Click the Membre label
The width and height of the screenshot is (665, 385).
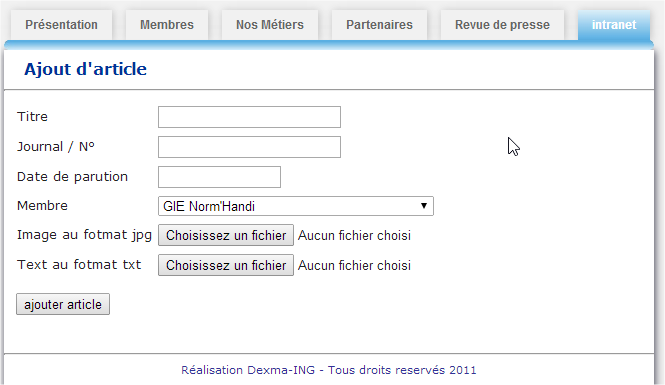click(42, 206)
